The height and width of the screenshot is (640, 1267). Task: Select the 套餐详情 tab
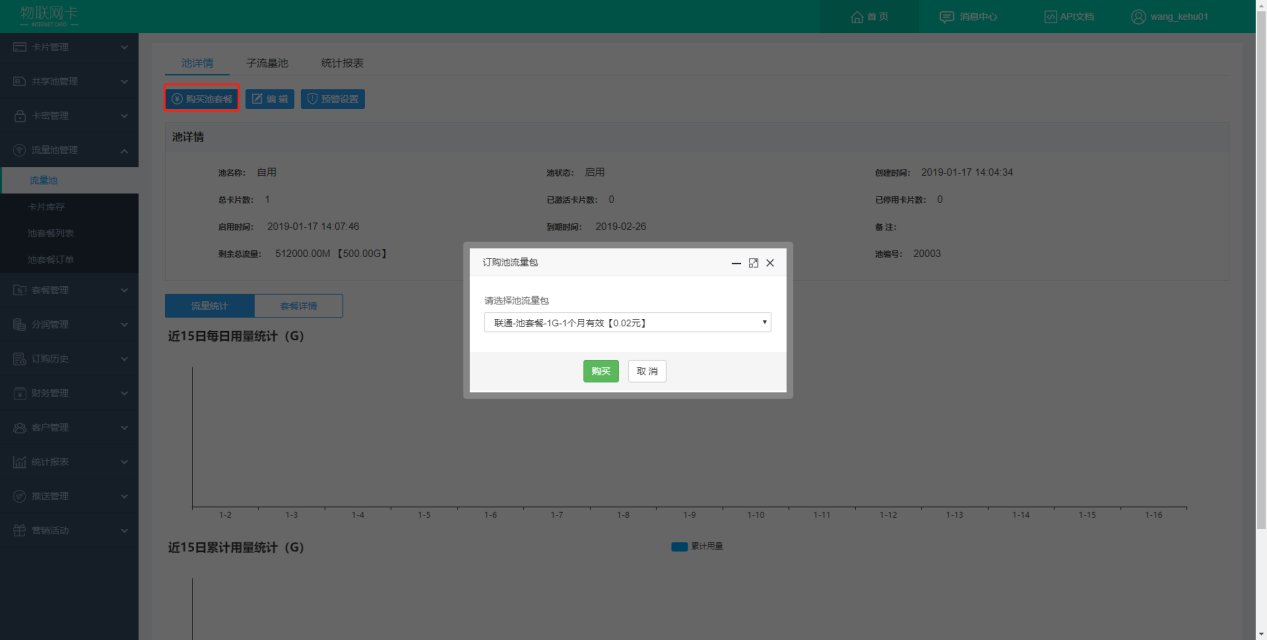pyautogui.click(x=298, y=306)
